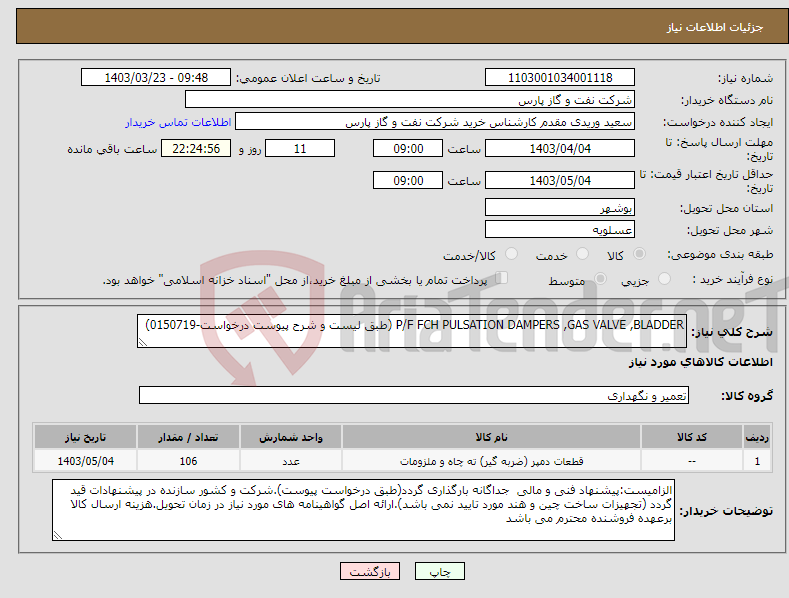Click the general description textarea PULSATION DAMPERS
Screen dimensions: 789x598
pos(412,331)
